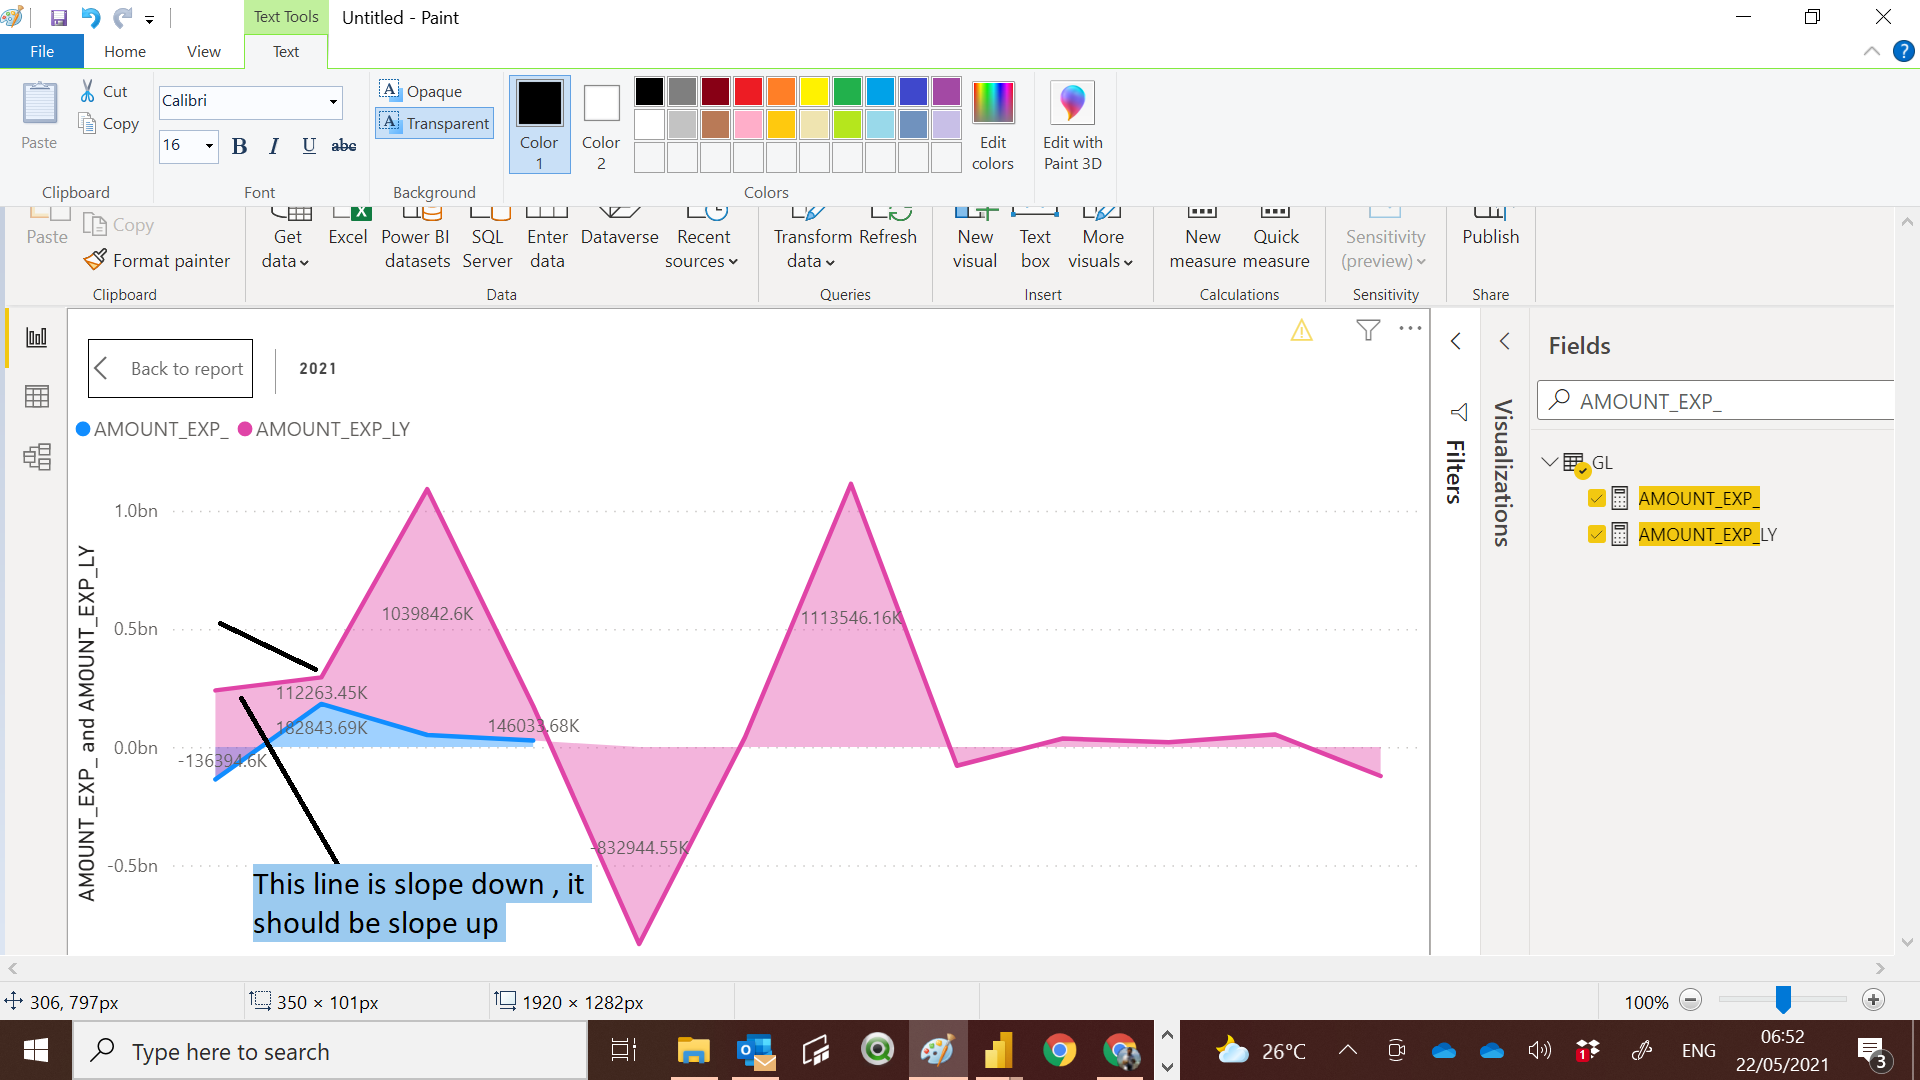Apply Strikethrough to text
Image resolution: width=1920 pixels, height=1080 pixels.
[x=344, y=146]
